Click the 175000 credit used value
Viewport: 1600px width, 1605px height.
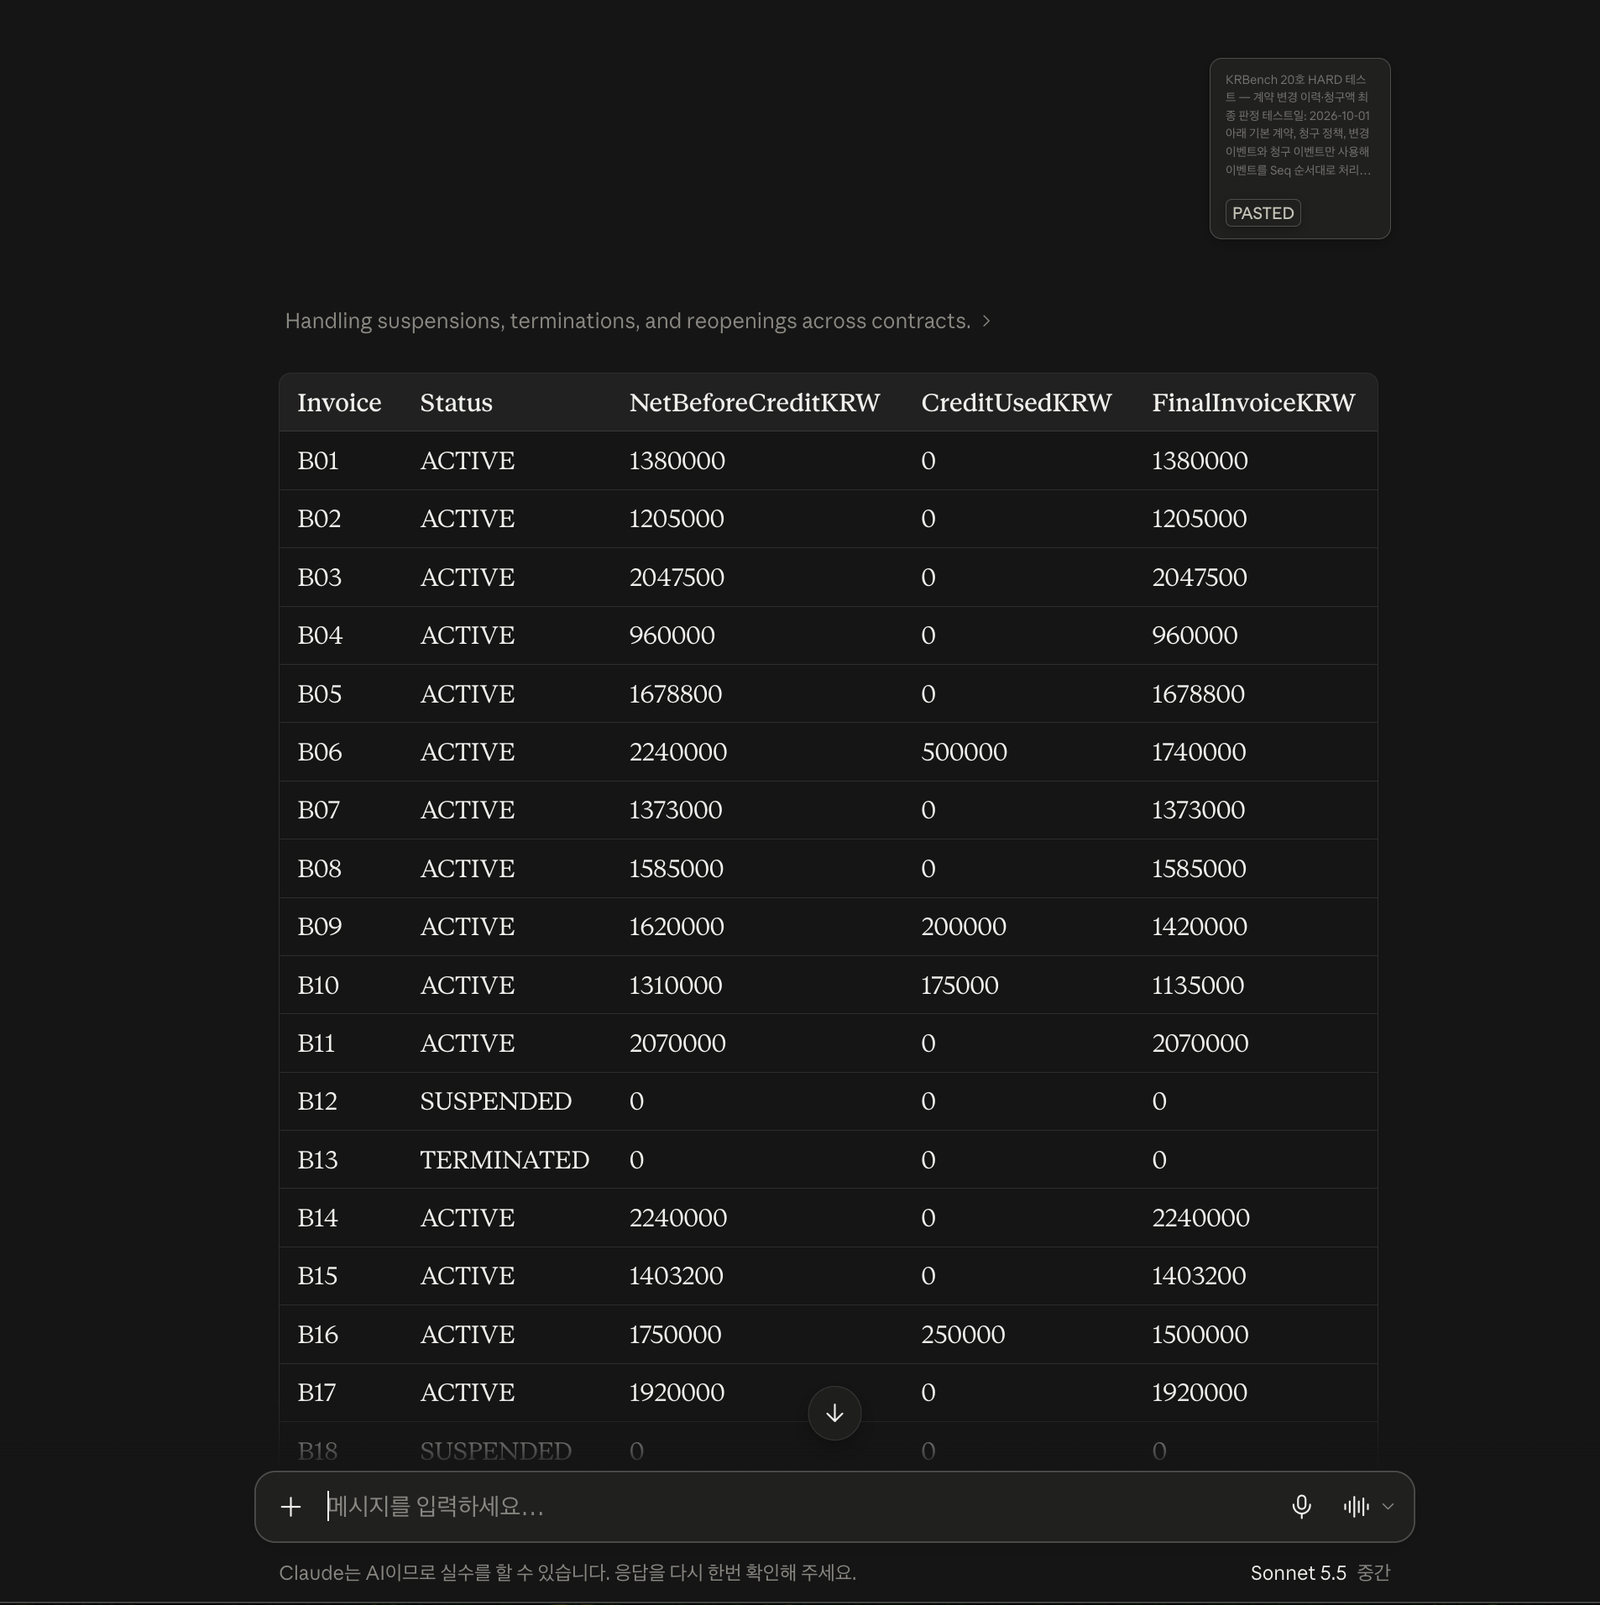pyautogui.click(x=960, y=985)
